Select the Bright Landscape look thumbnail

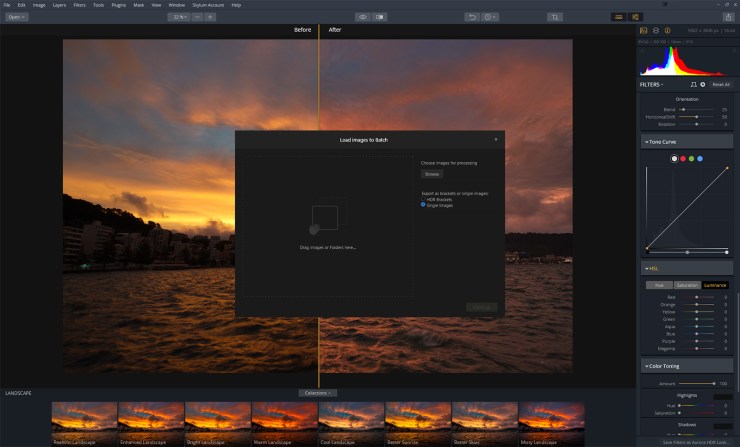coord(218,423)
